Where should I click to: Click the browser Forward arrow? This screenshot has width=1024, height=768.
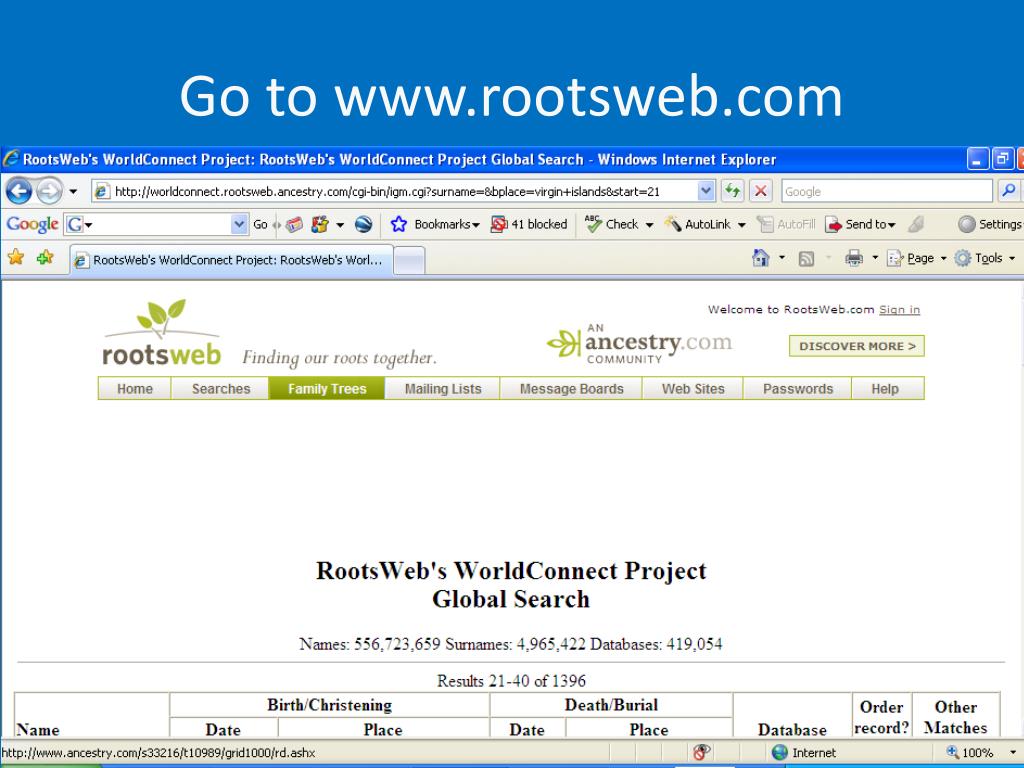(49, 191)
